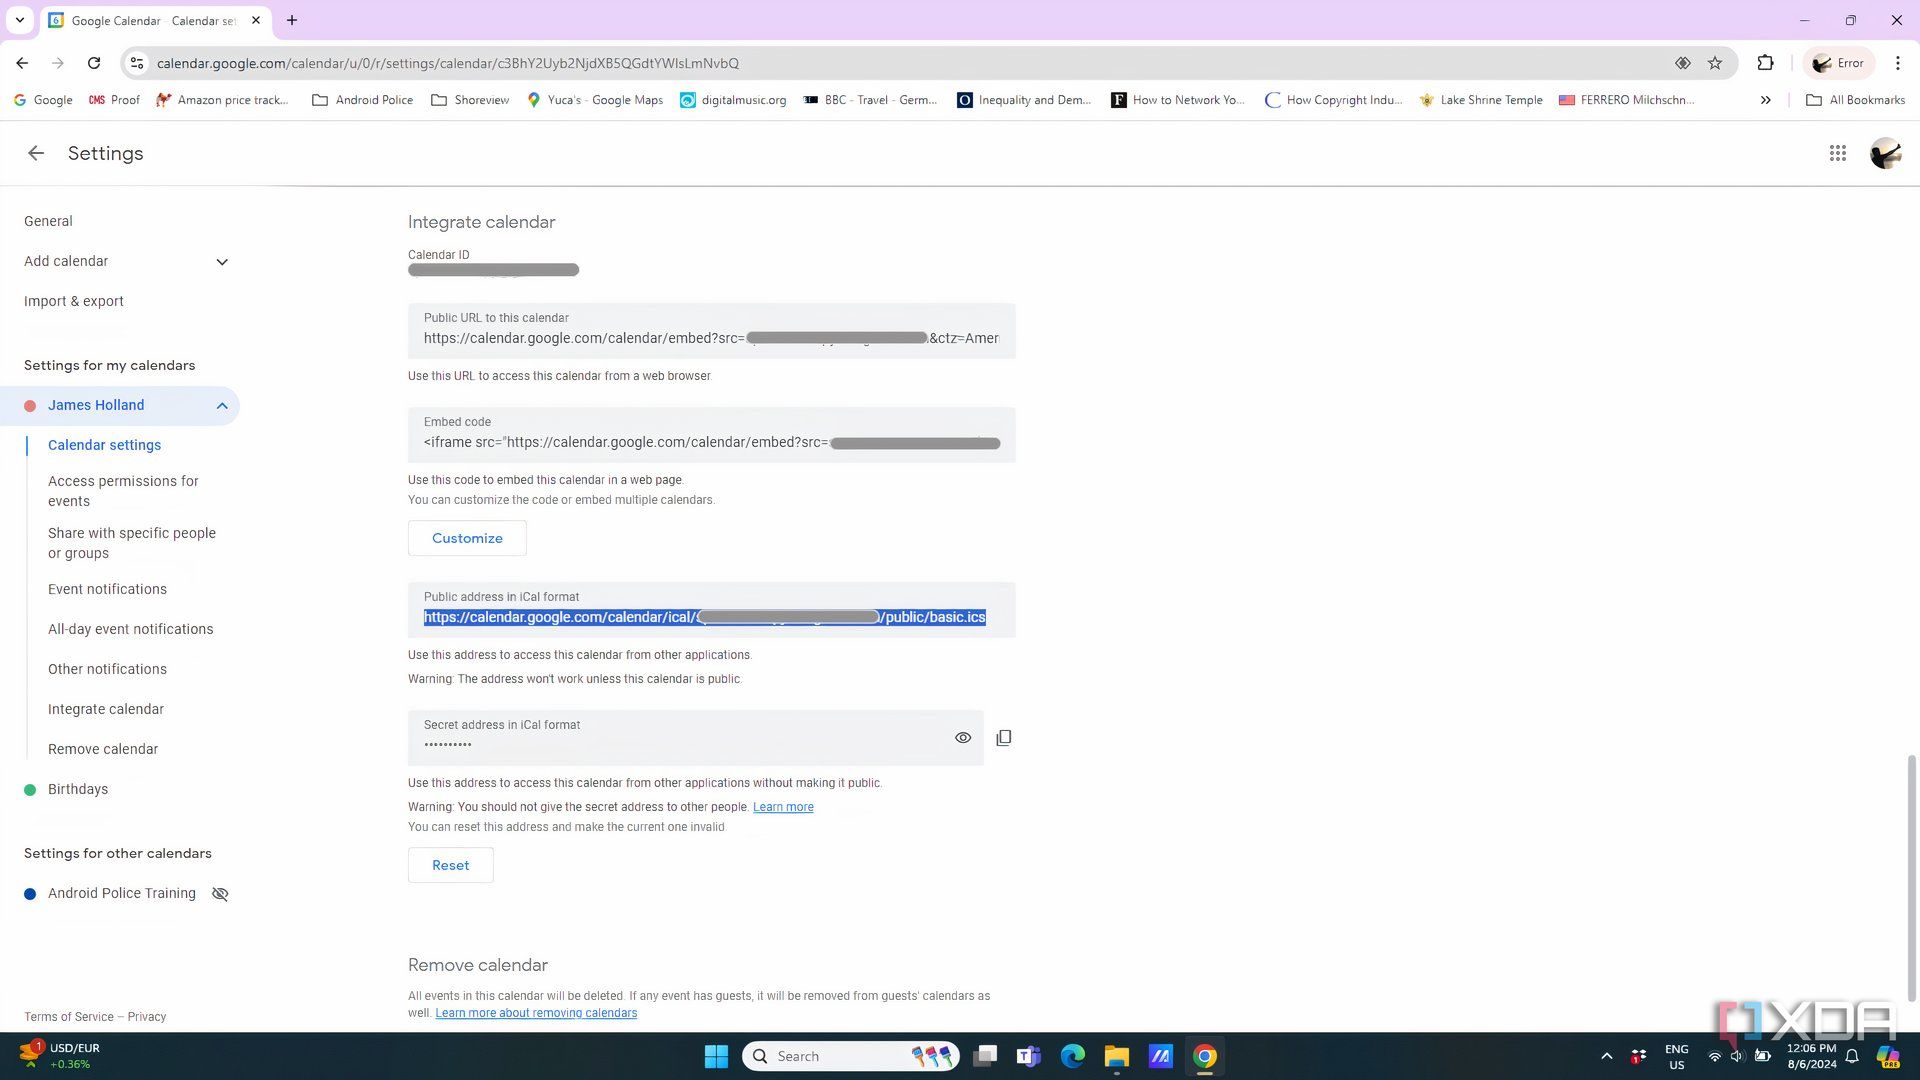This screenshot has height=1080, width=1920.
Task: Open Terms of Service link
Action: point(69,1017)
